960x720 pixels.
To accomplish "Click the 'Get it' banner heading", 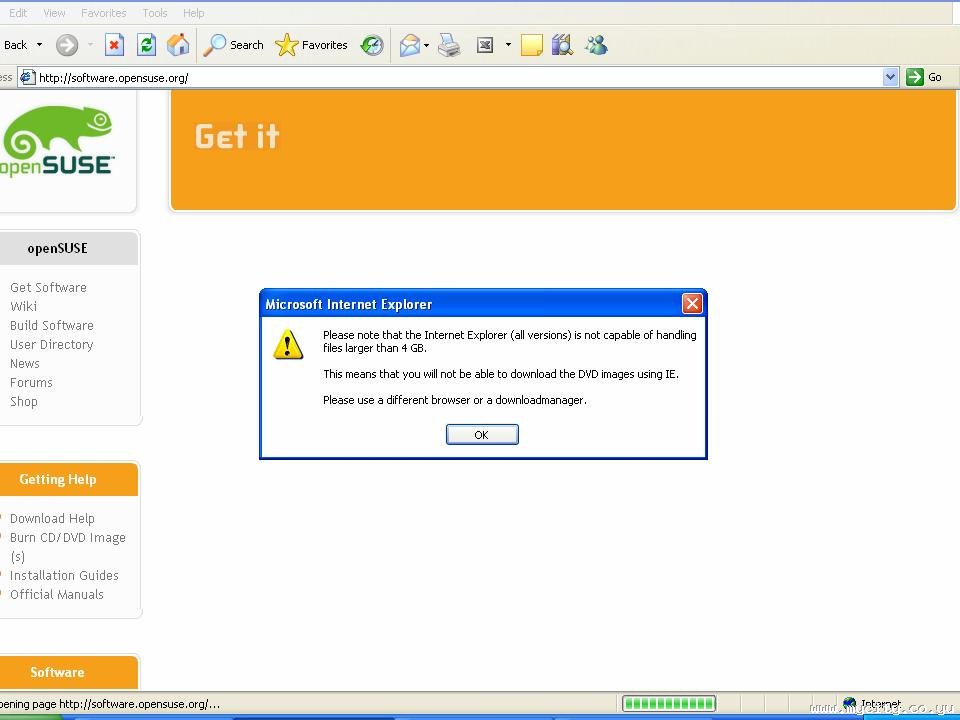I will 238,136.
